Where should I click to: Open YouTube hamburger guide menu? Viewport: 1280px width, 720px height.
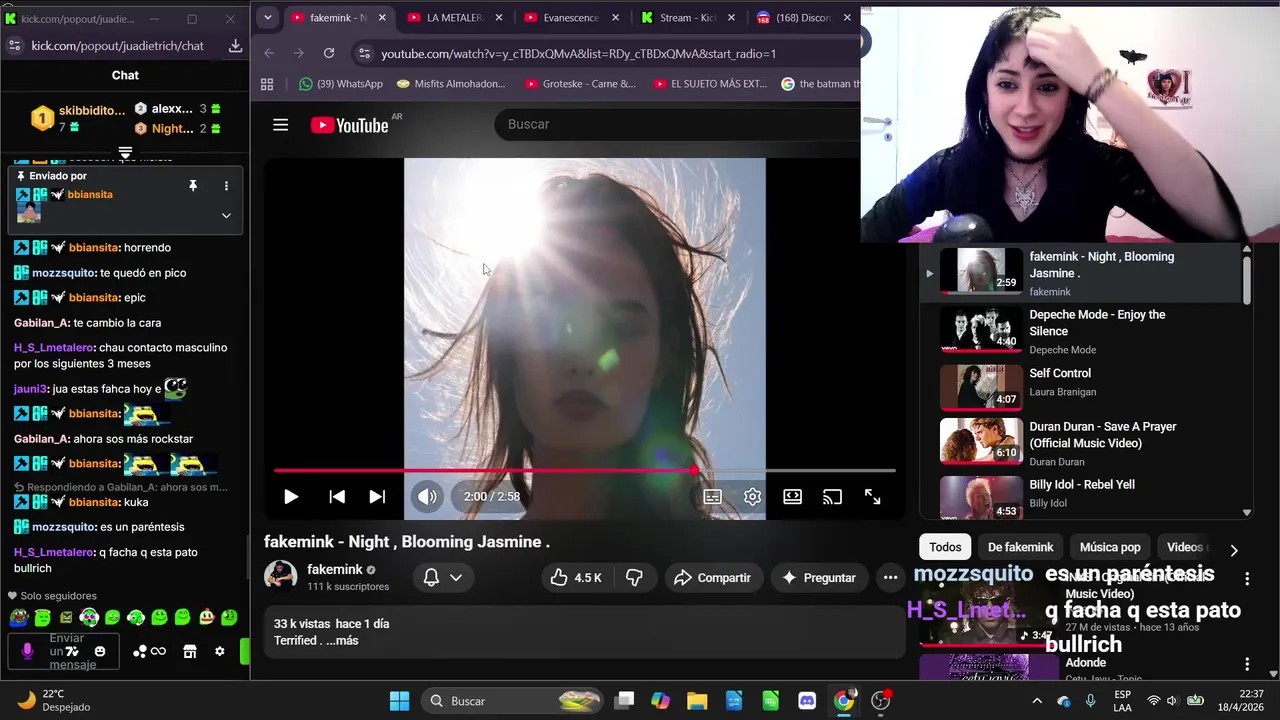pyautogui.click(x=280, y=125)
